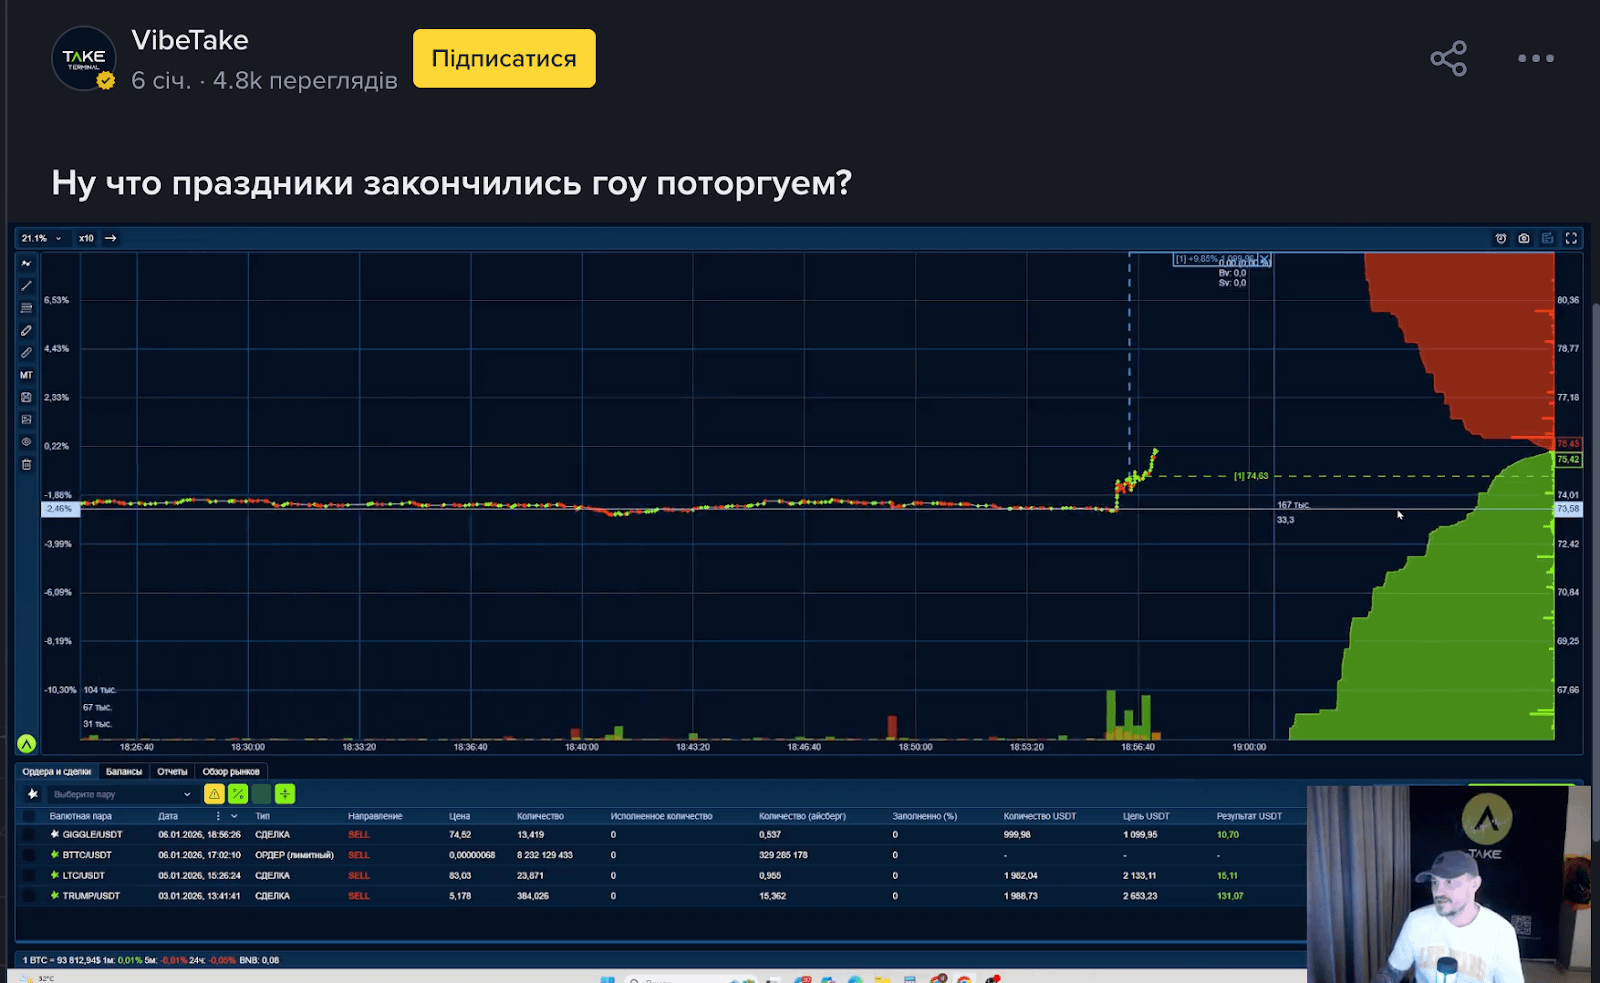Image resolution: width=1600 pixels, height=983 pixels.
Task: Click the 73,58 crosshair price label
Action: pos(1568,509)
